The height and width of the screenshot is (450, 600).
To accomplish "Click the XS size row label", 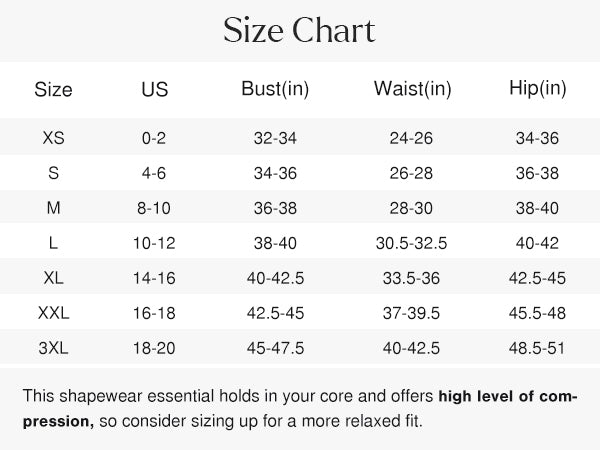I will point(53,137).
